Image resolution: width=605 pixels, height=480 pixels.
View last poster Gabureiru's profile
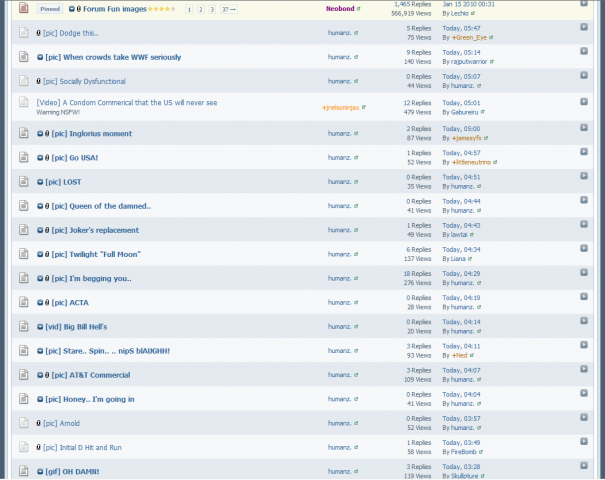(465, 112)
